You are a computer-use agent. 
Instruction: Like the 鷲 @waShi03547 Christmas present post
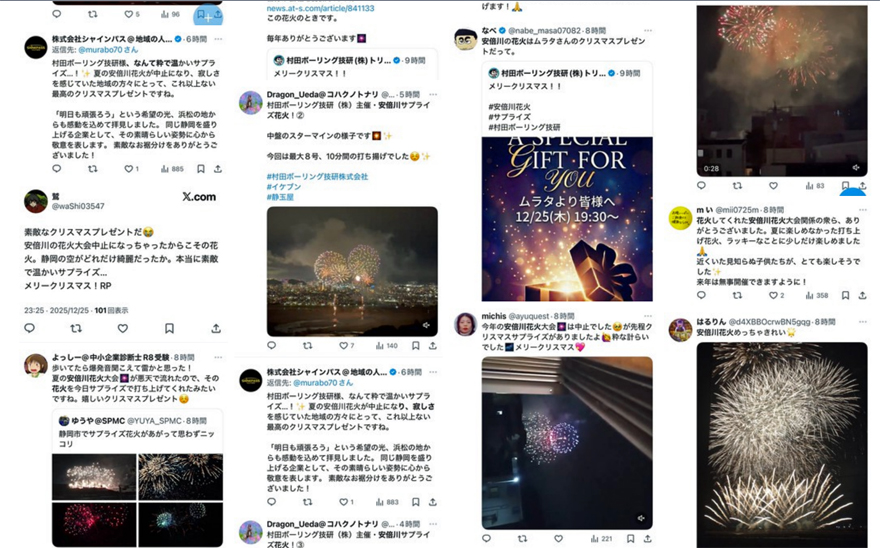click(x=123, y=328)
